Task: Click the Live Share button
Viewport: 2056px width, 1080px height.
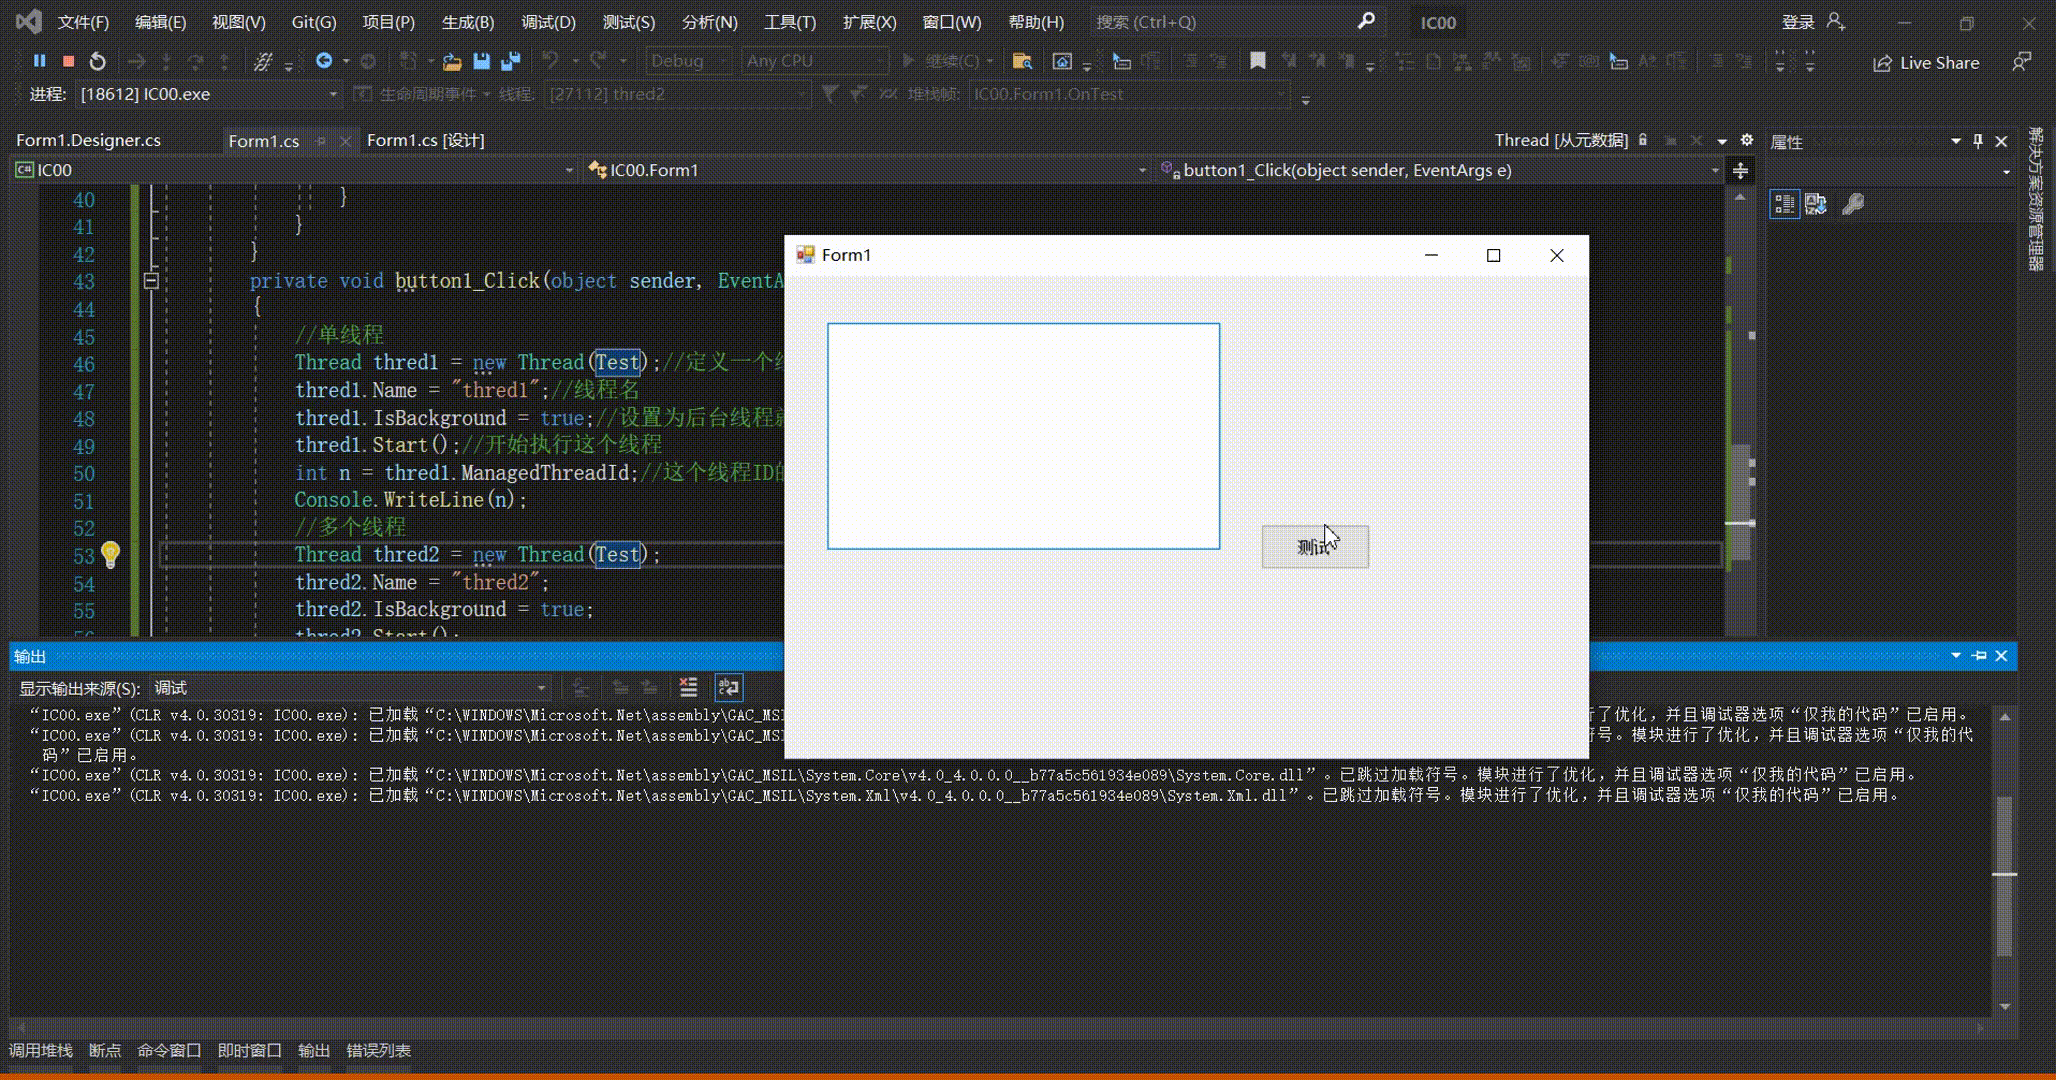Action: [x=1926, y=62]
